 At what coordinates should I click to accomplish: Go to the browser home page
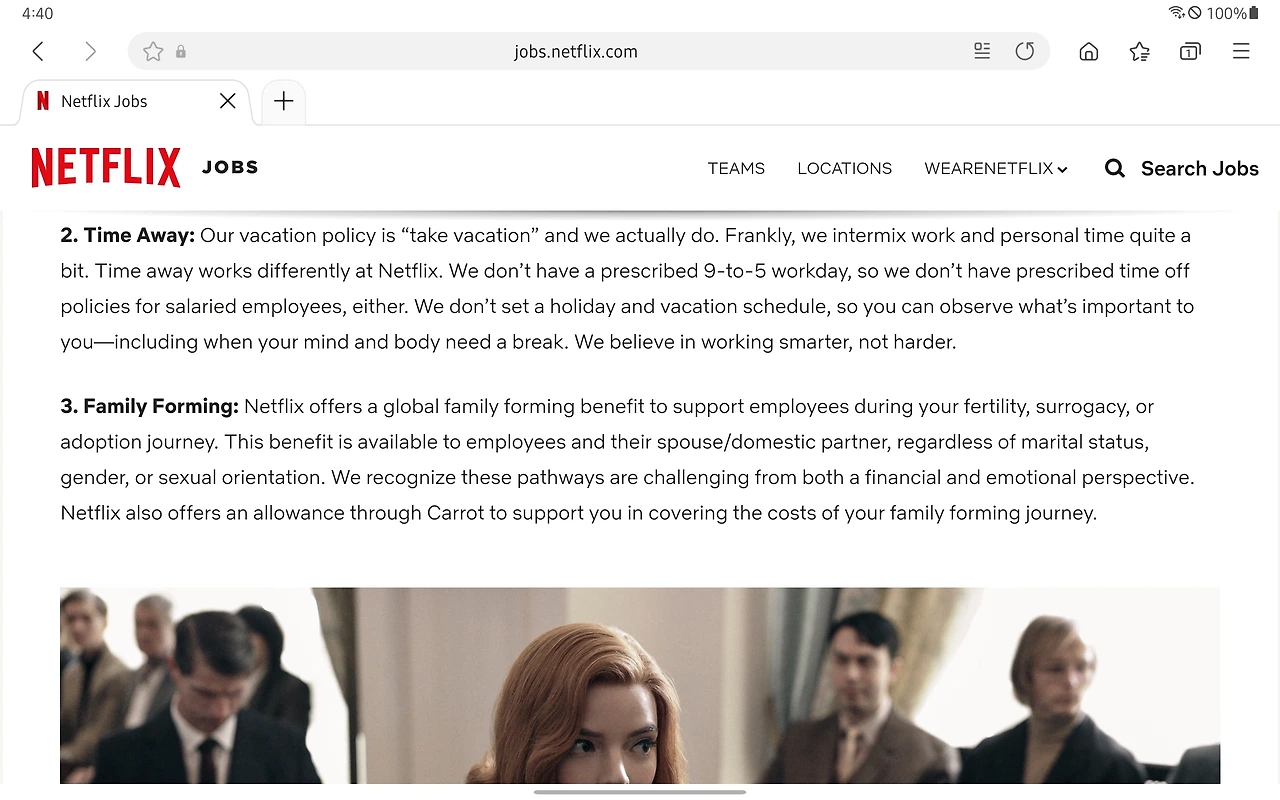[x=1089, y=52]
